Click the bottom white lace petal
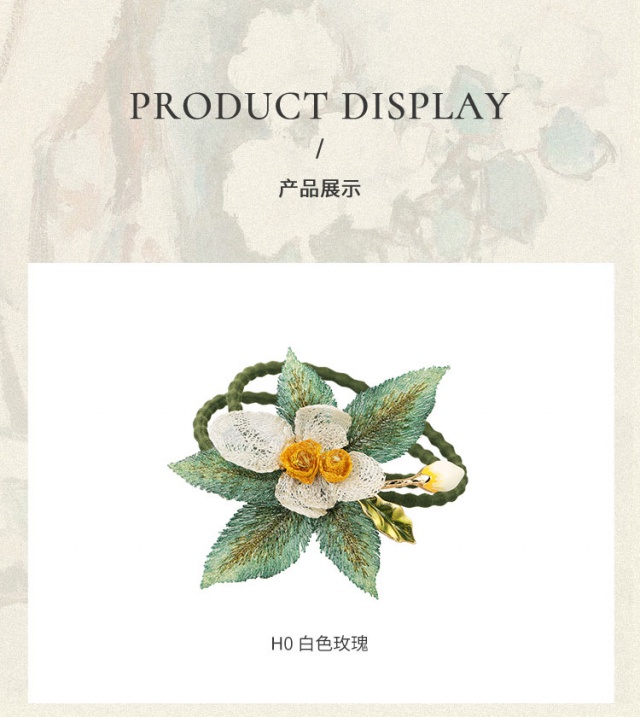 point(304,496)
